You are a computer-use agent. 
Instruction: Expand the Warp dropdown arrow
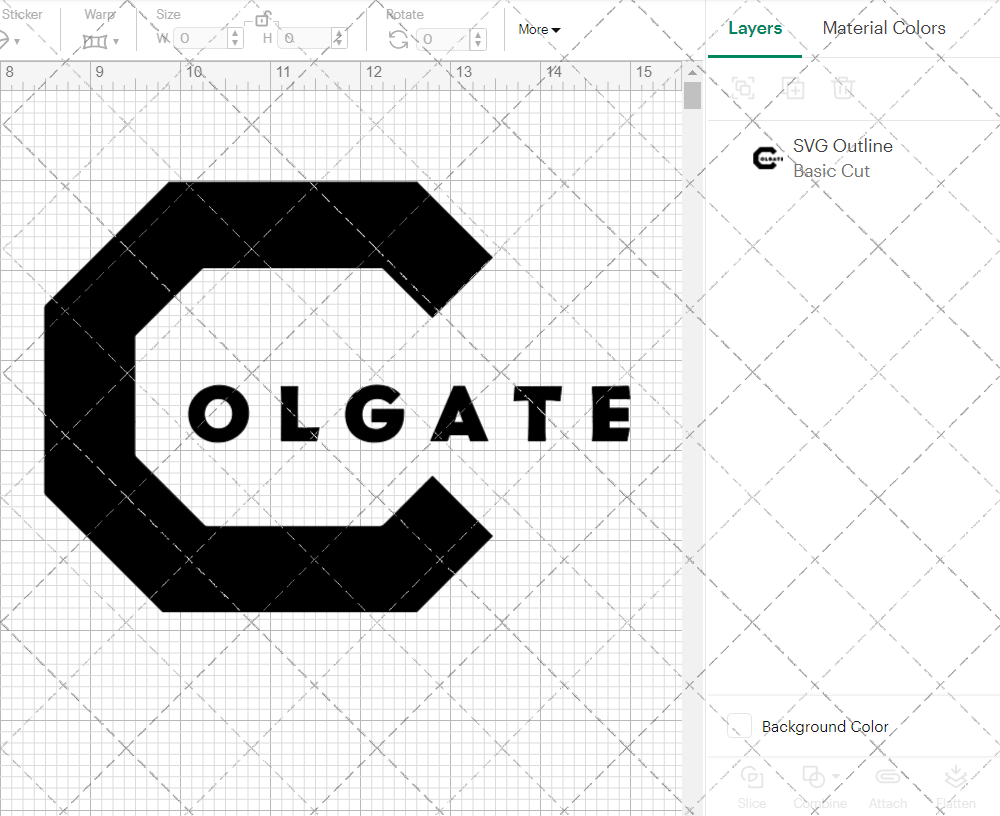tap(116, 41)
